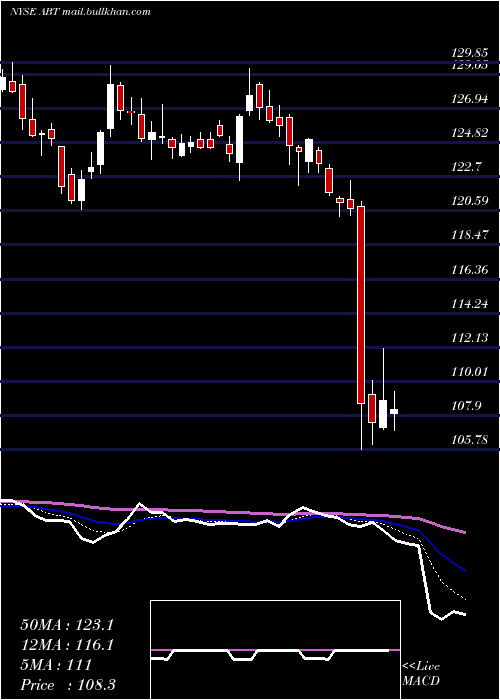This screenshot has width=500, height=700.
Task: Click the last small white candlestick
Action: 394,411
